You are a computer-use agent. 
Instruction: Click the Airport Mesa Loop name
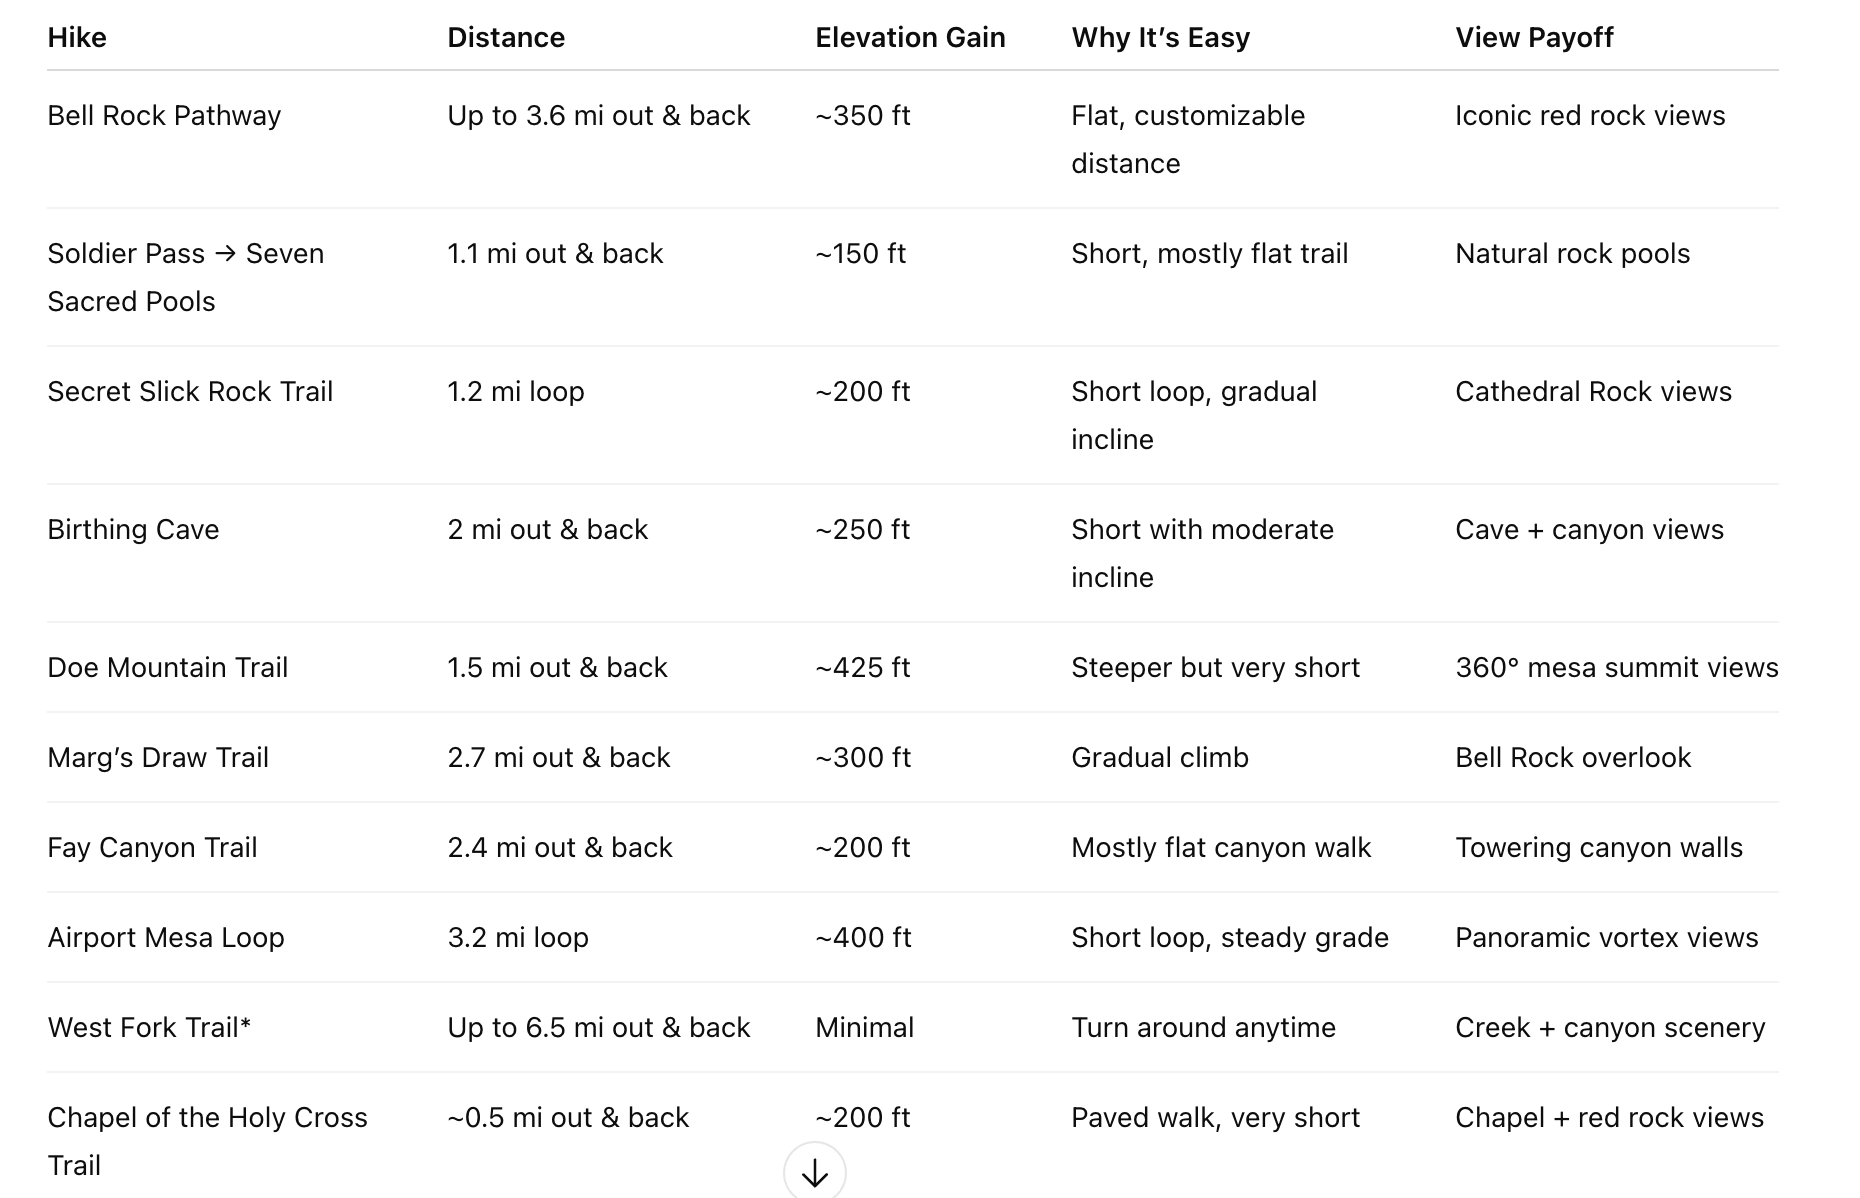tap(166, 938)
